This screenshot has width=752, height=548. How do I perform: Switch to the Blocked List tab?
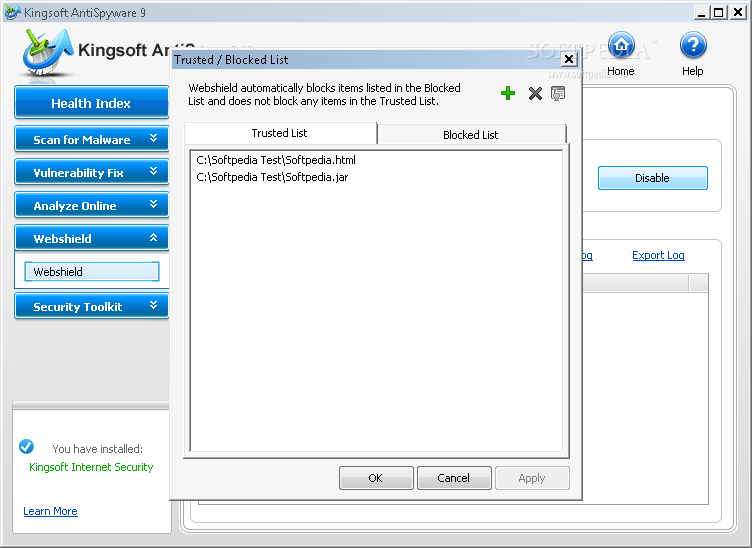click(471, 135)
